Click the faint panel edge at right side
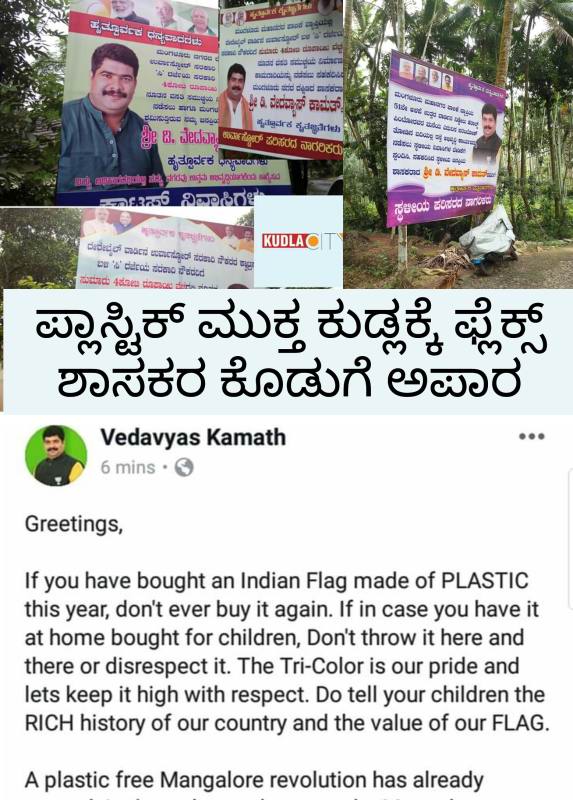 tap(570, 539)
